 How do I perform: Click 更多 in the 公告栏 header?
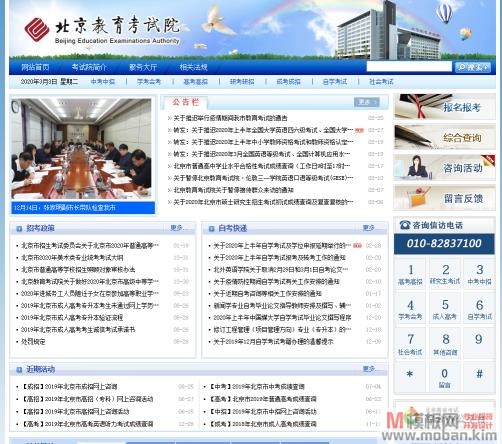point(367,102)
